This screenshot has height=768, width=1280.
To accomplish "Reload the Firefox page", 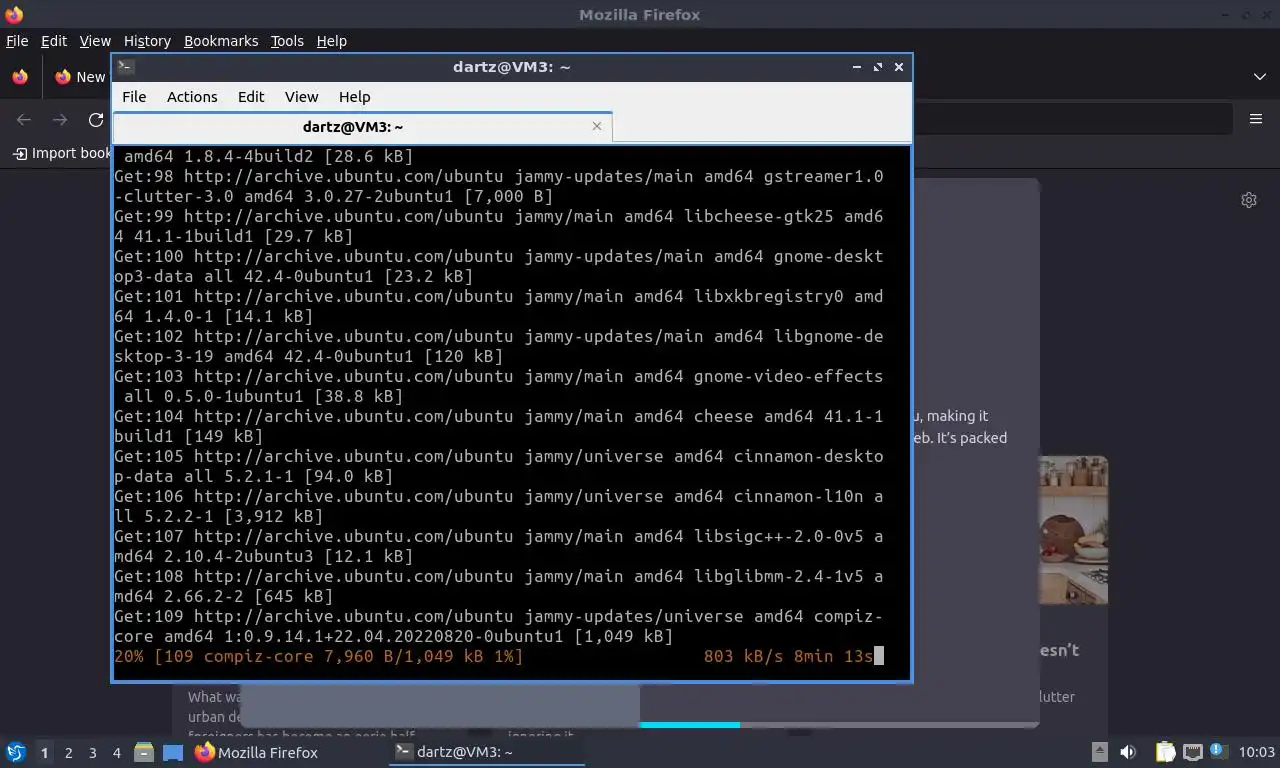I will point(96,120).
